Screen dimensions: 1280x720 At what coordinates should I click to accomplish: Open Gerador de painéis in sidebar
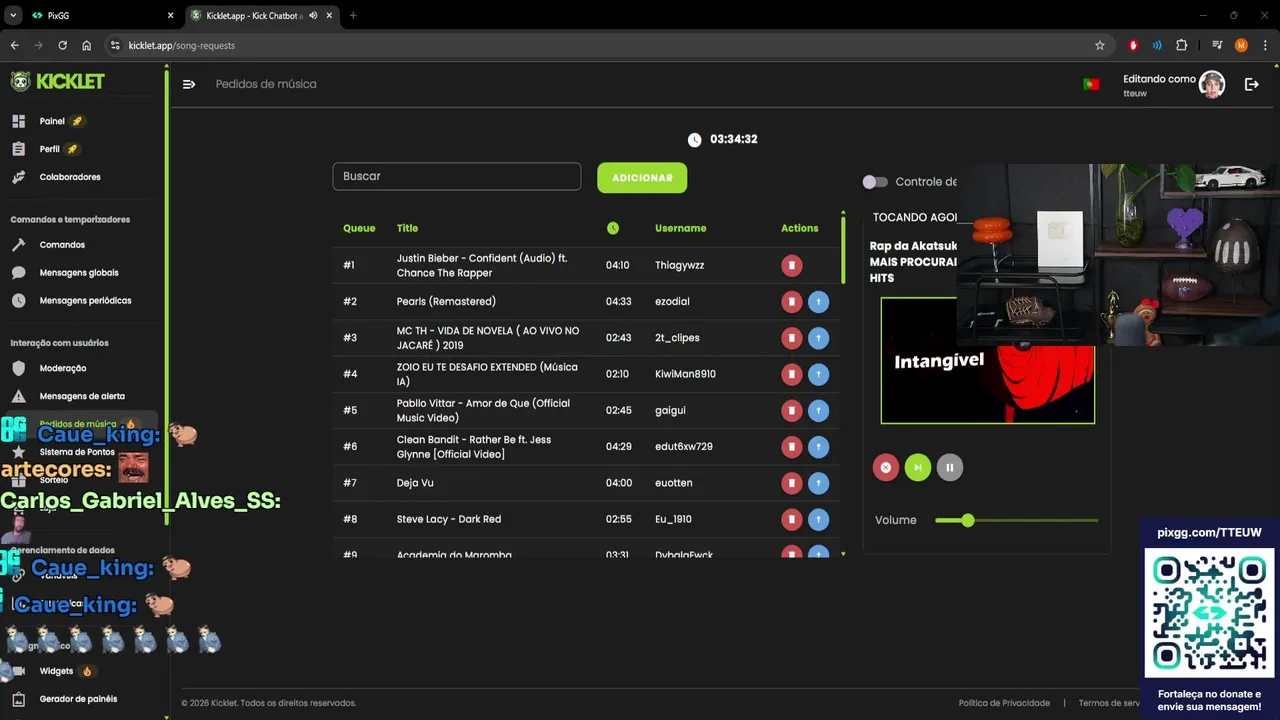click(78, 699)
